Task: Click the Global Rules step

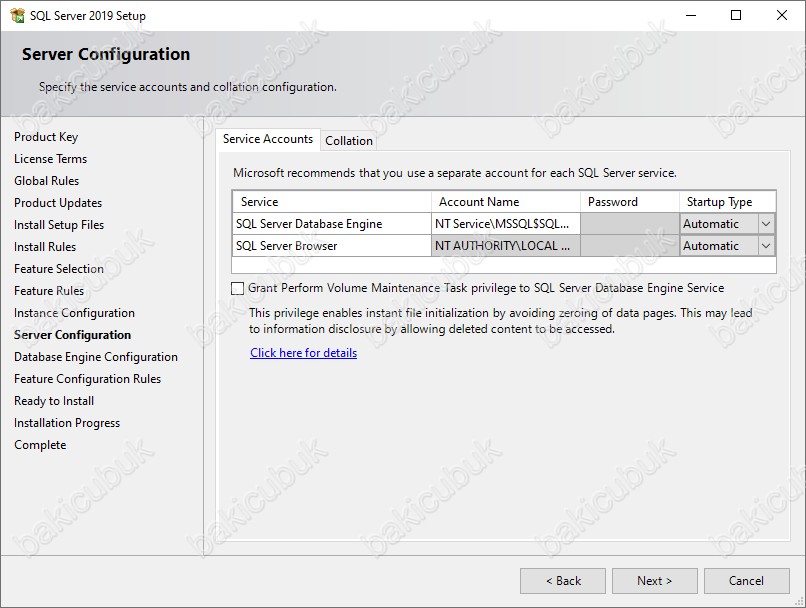Action: 46,181
